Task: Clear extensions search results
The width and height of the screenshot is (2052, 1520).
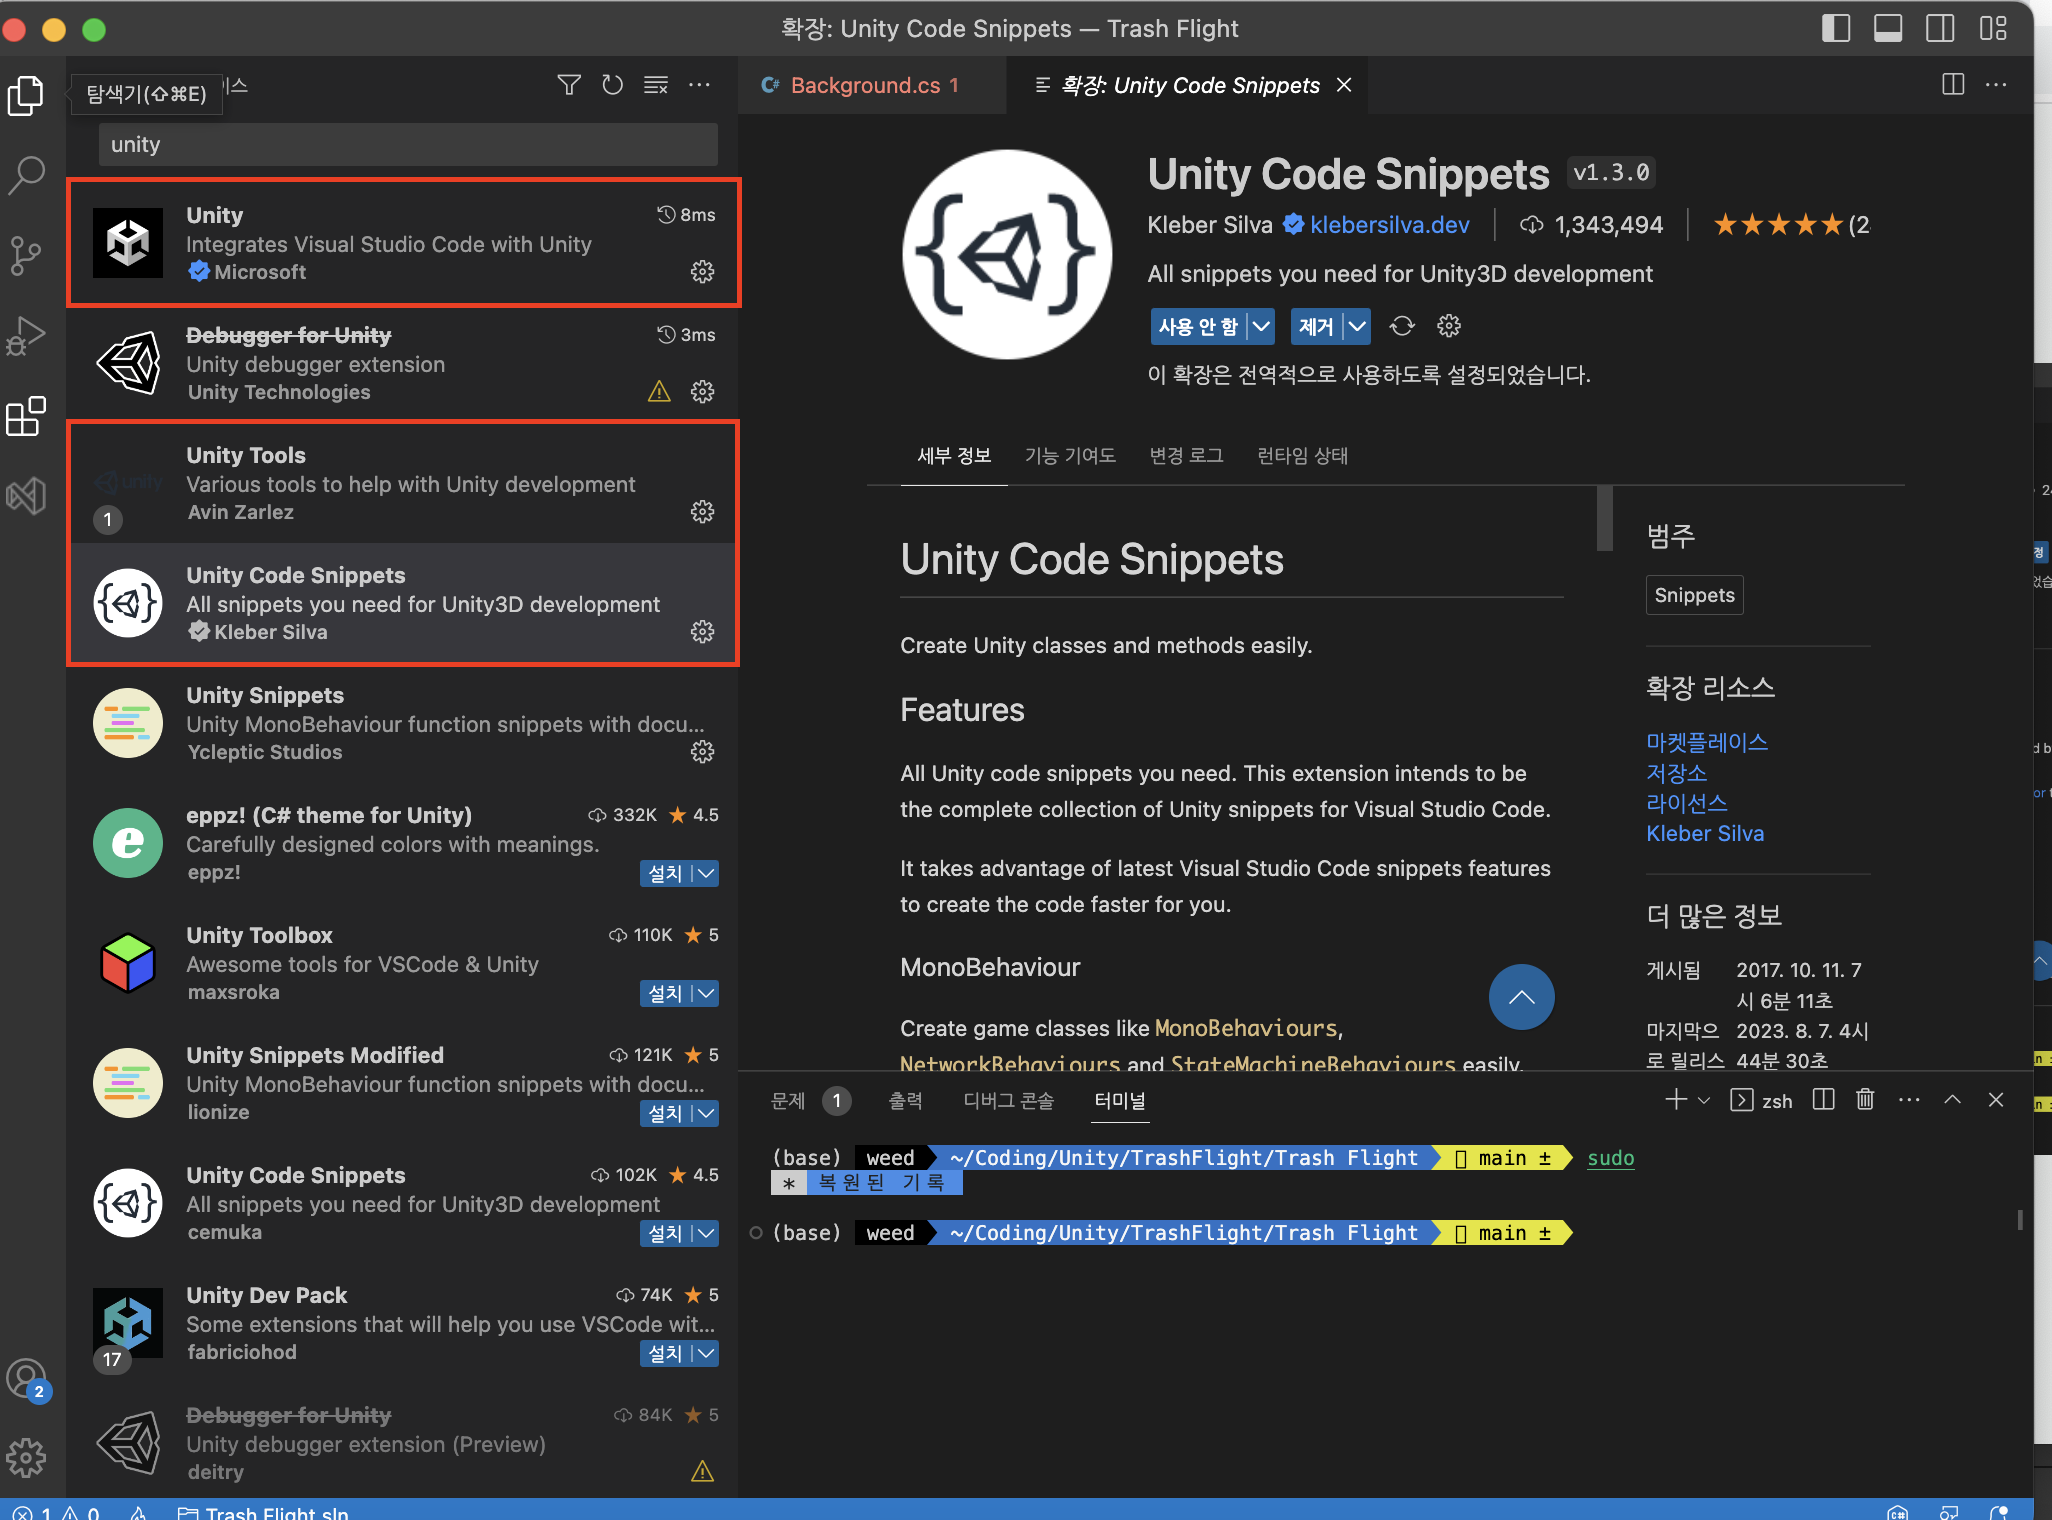Action: [656, 85]
